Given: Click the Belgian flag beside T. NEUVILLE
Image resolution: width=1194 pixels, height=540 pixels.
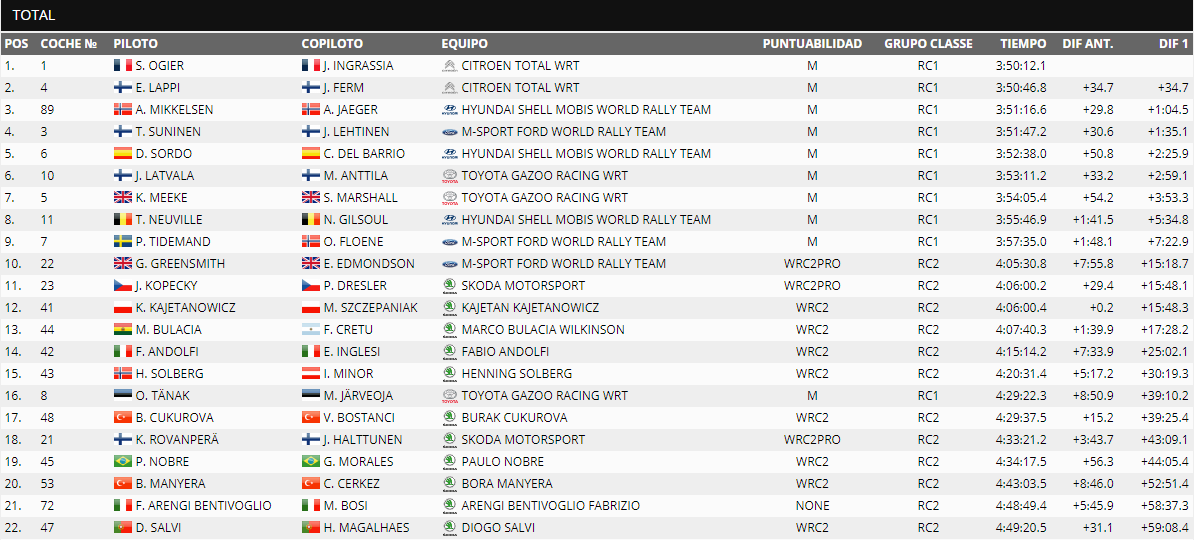Looking at the screenshot, I should point(123,220).
